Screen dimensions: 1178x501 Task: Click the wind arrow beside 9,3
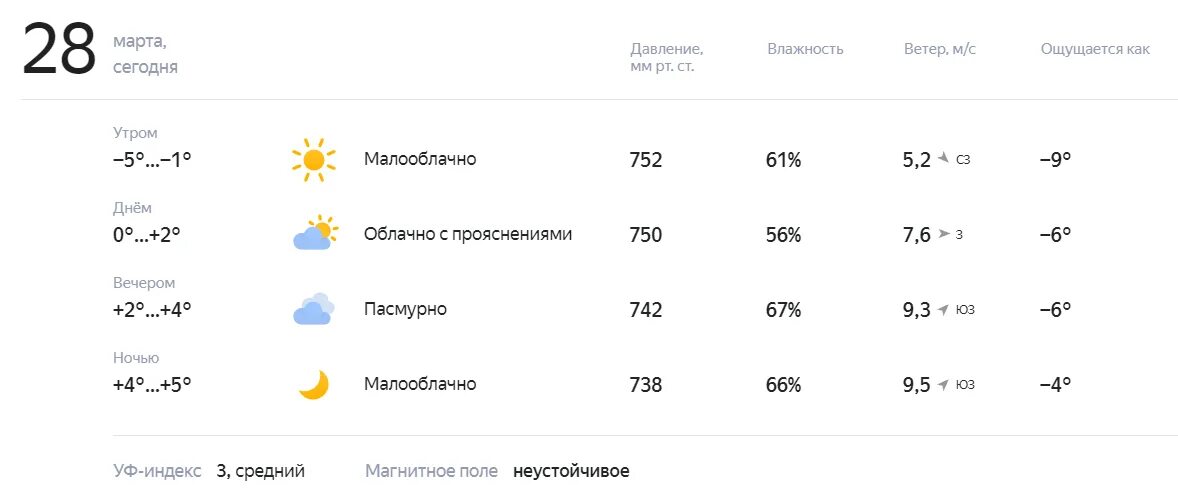click(944, 309)
